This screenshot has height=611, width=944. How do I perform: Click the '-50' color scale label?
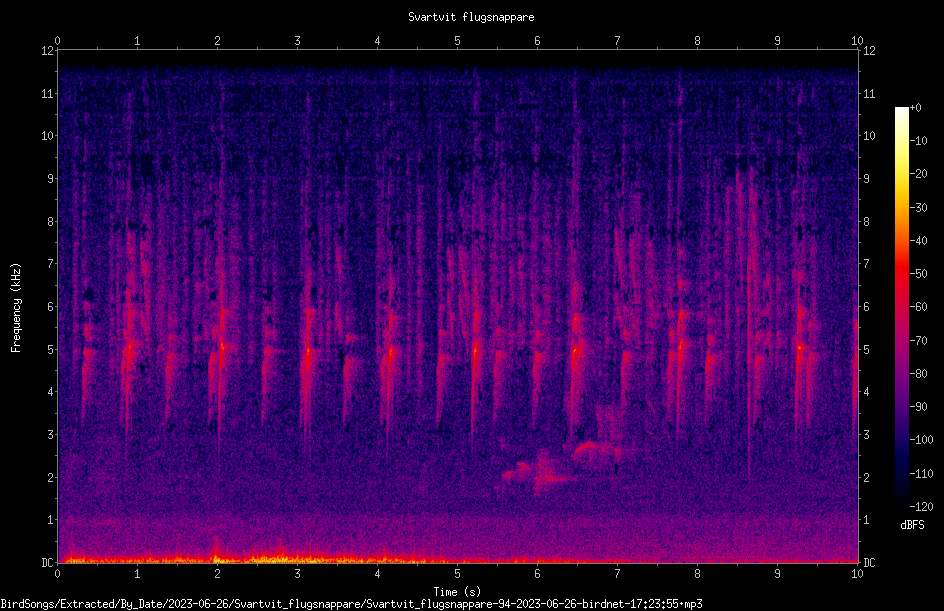(919, 274)
